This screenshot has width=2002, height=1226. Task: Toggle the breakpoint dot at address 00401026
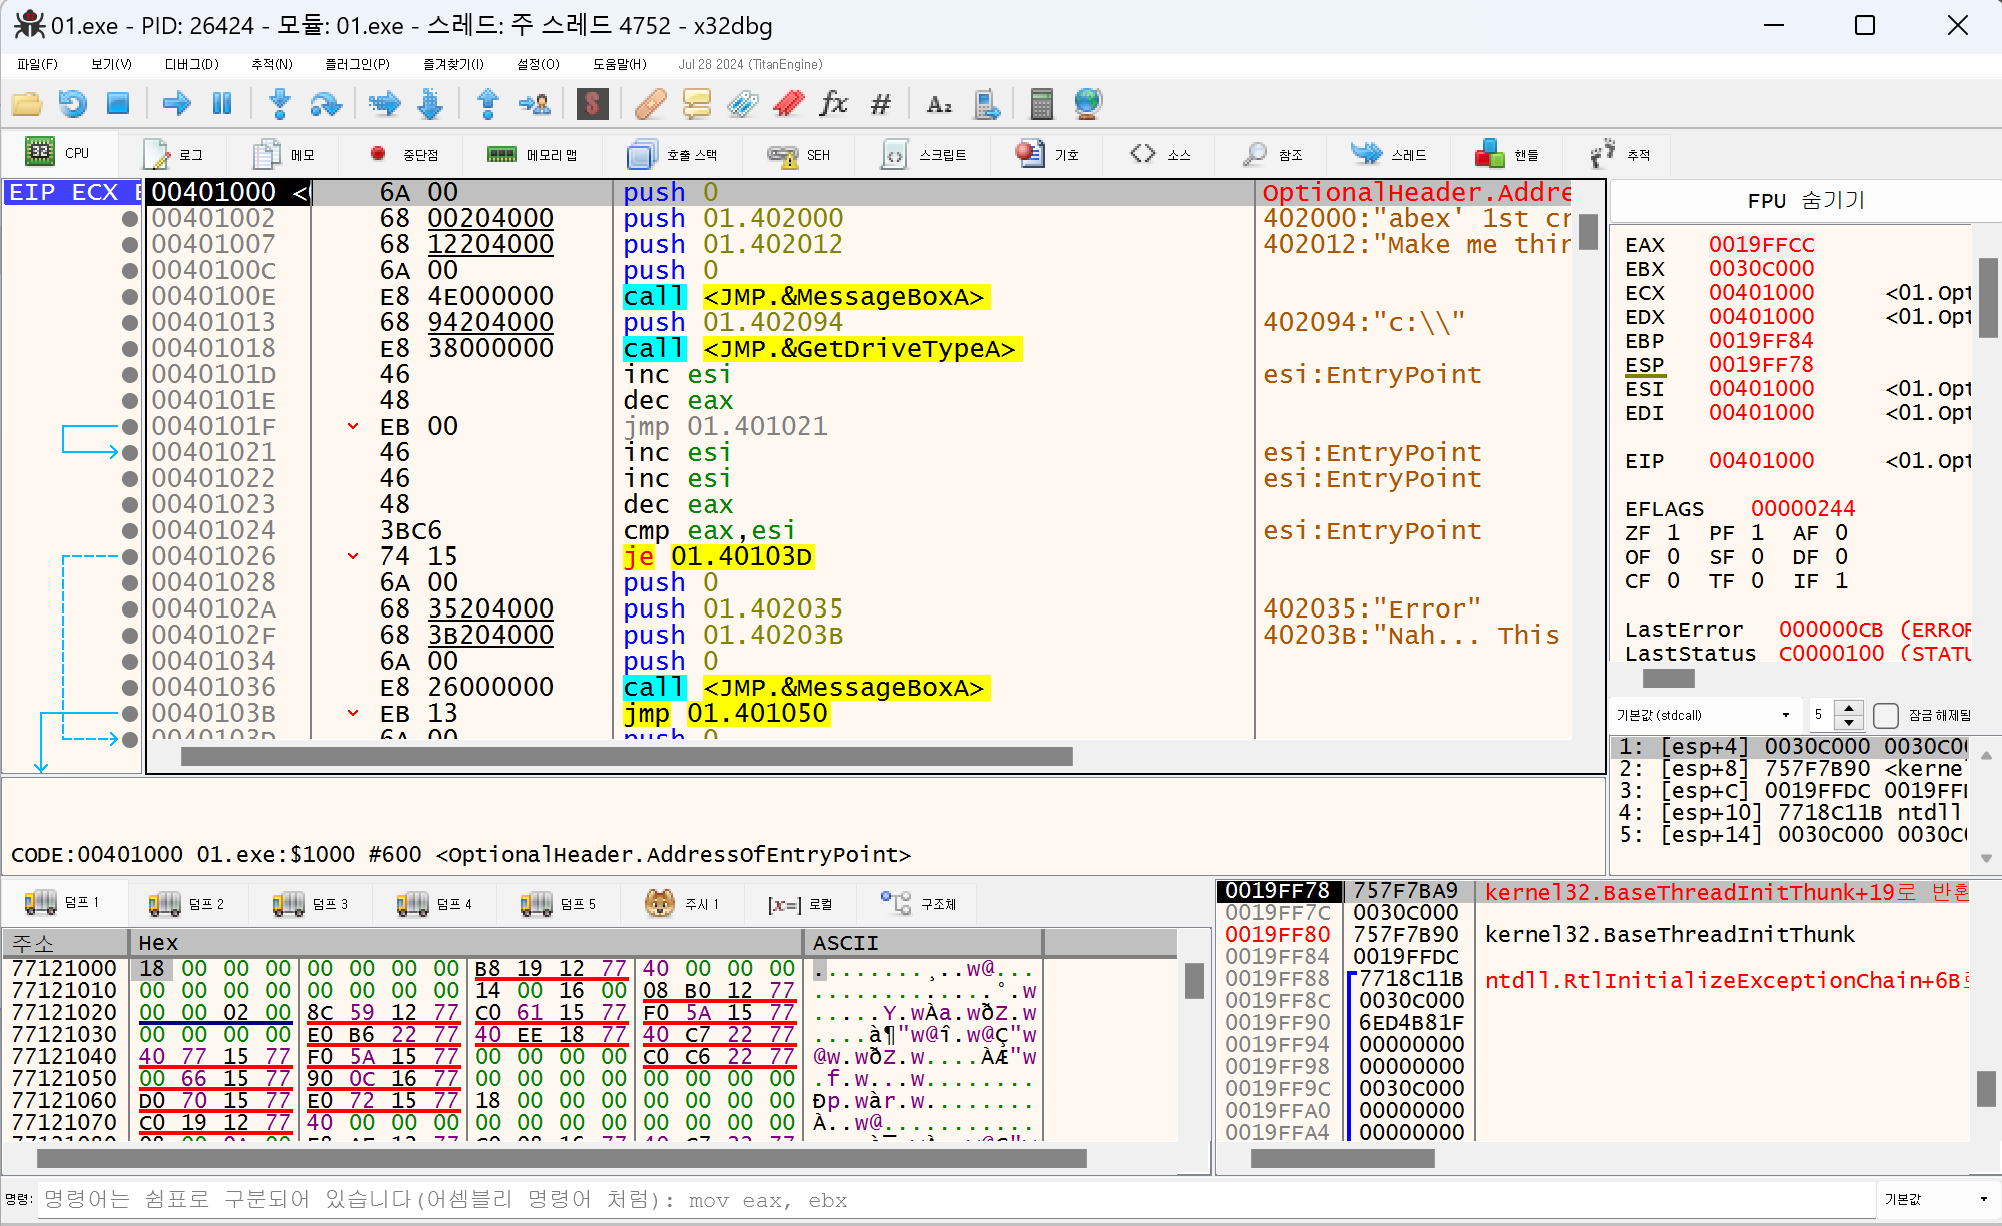click(130, 556)
